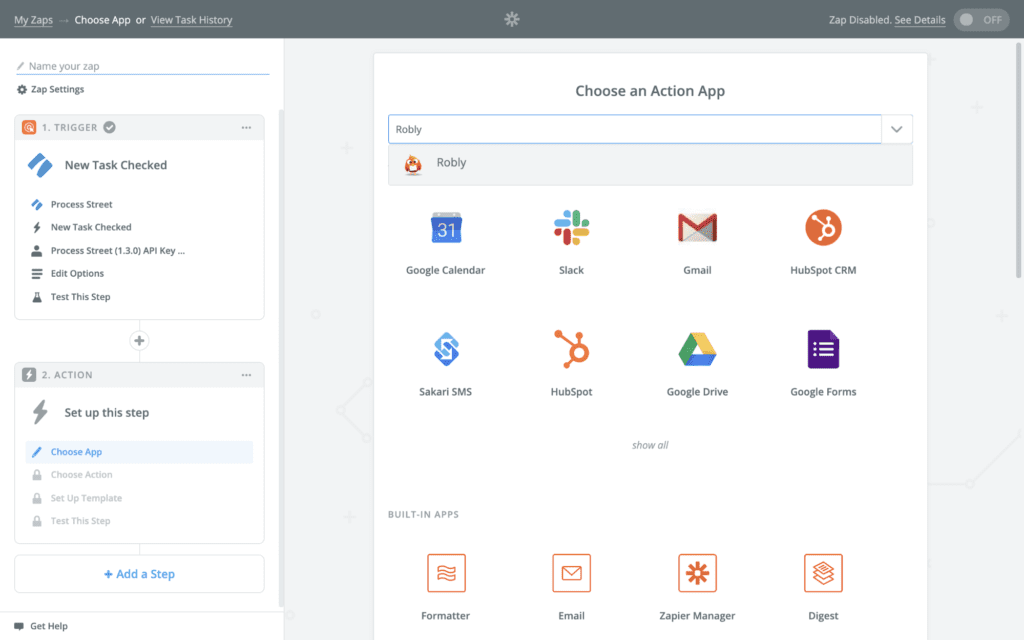Click the action step lightning badge icon
Viewport: 1024px width, 640px height.
pyautogui.click(x=29, y=375)
